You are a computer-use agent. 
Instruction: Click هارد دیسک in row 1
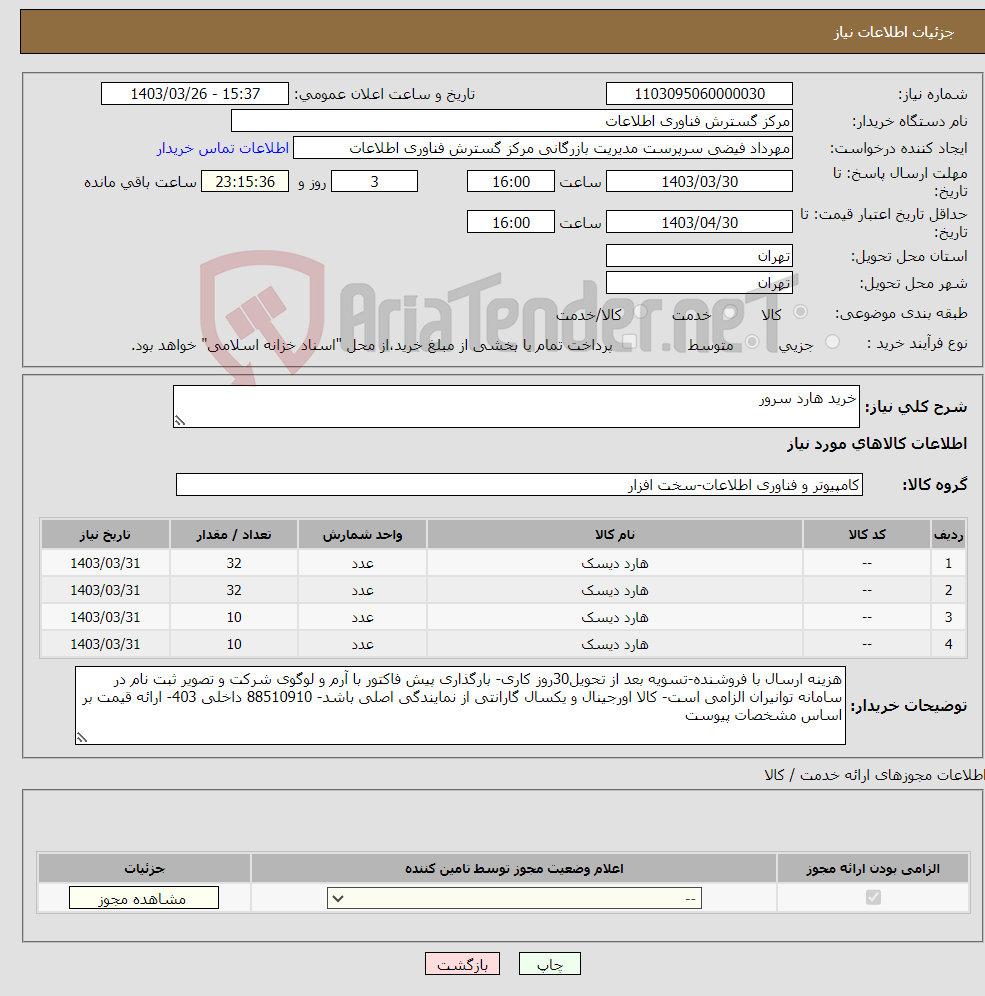click(615, 563)
